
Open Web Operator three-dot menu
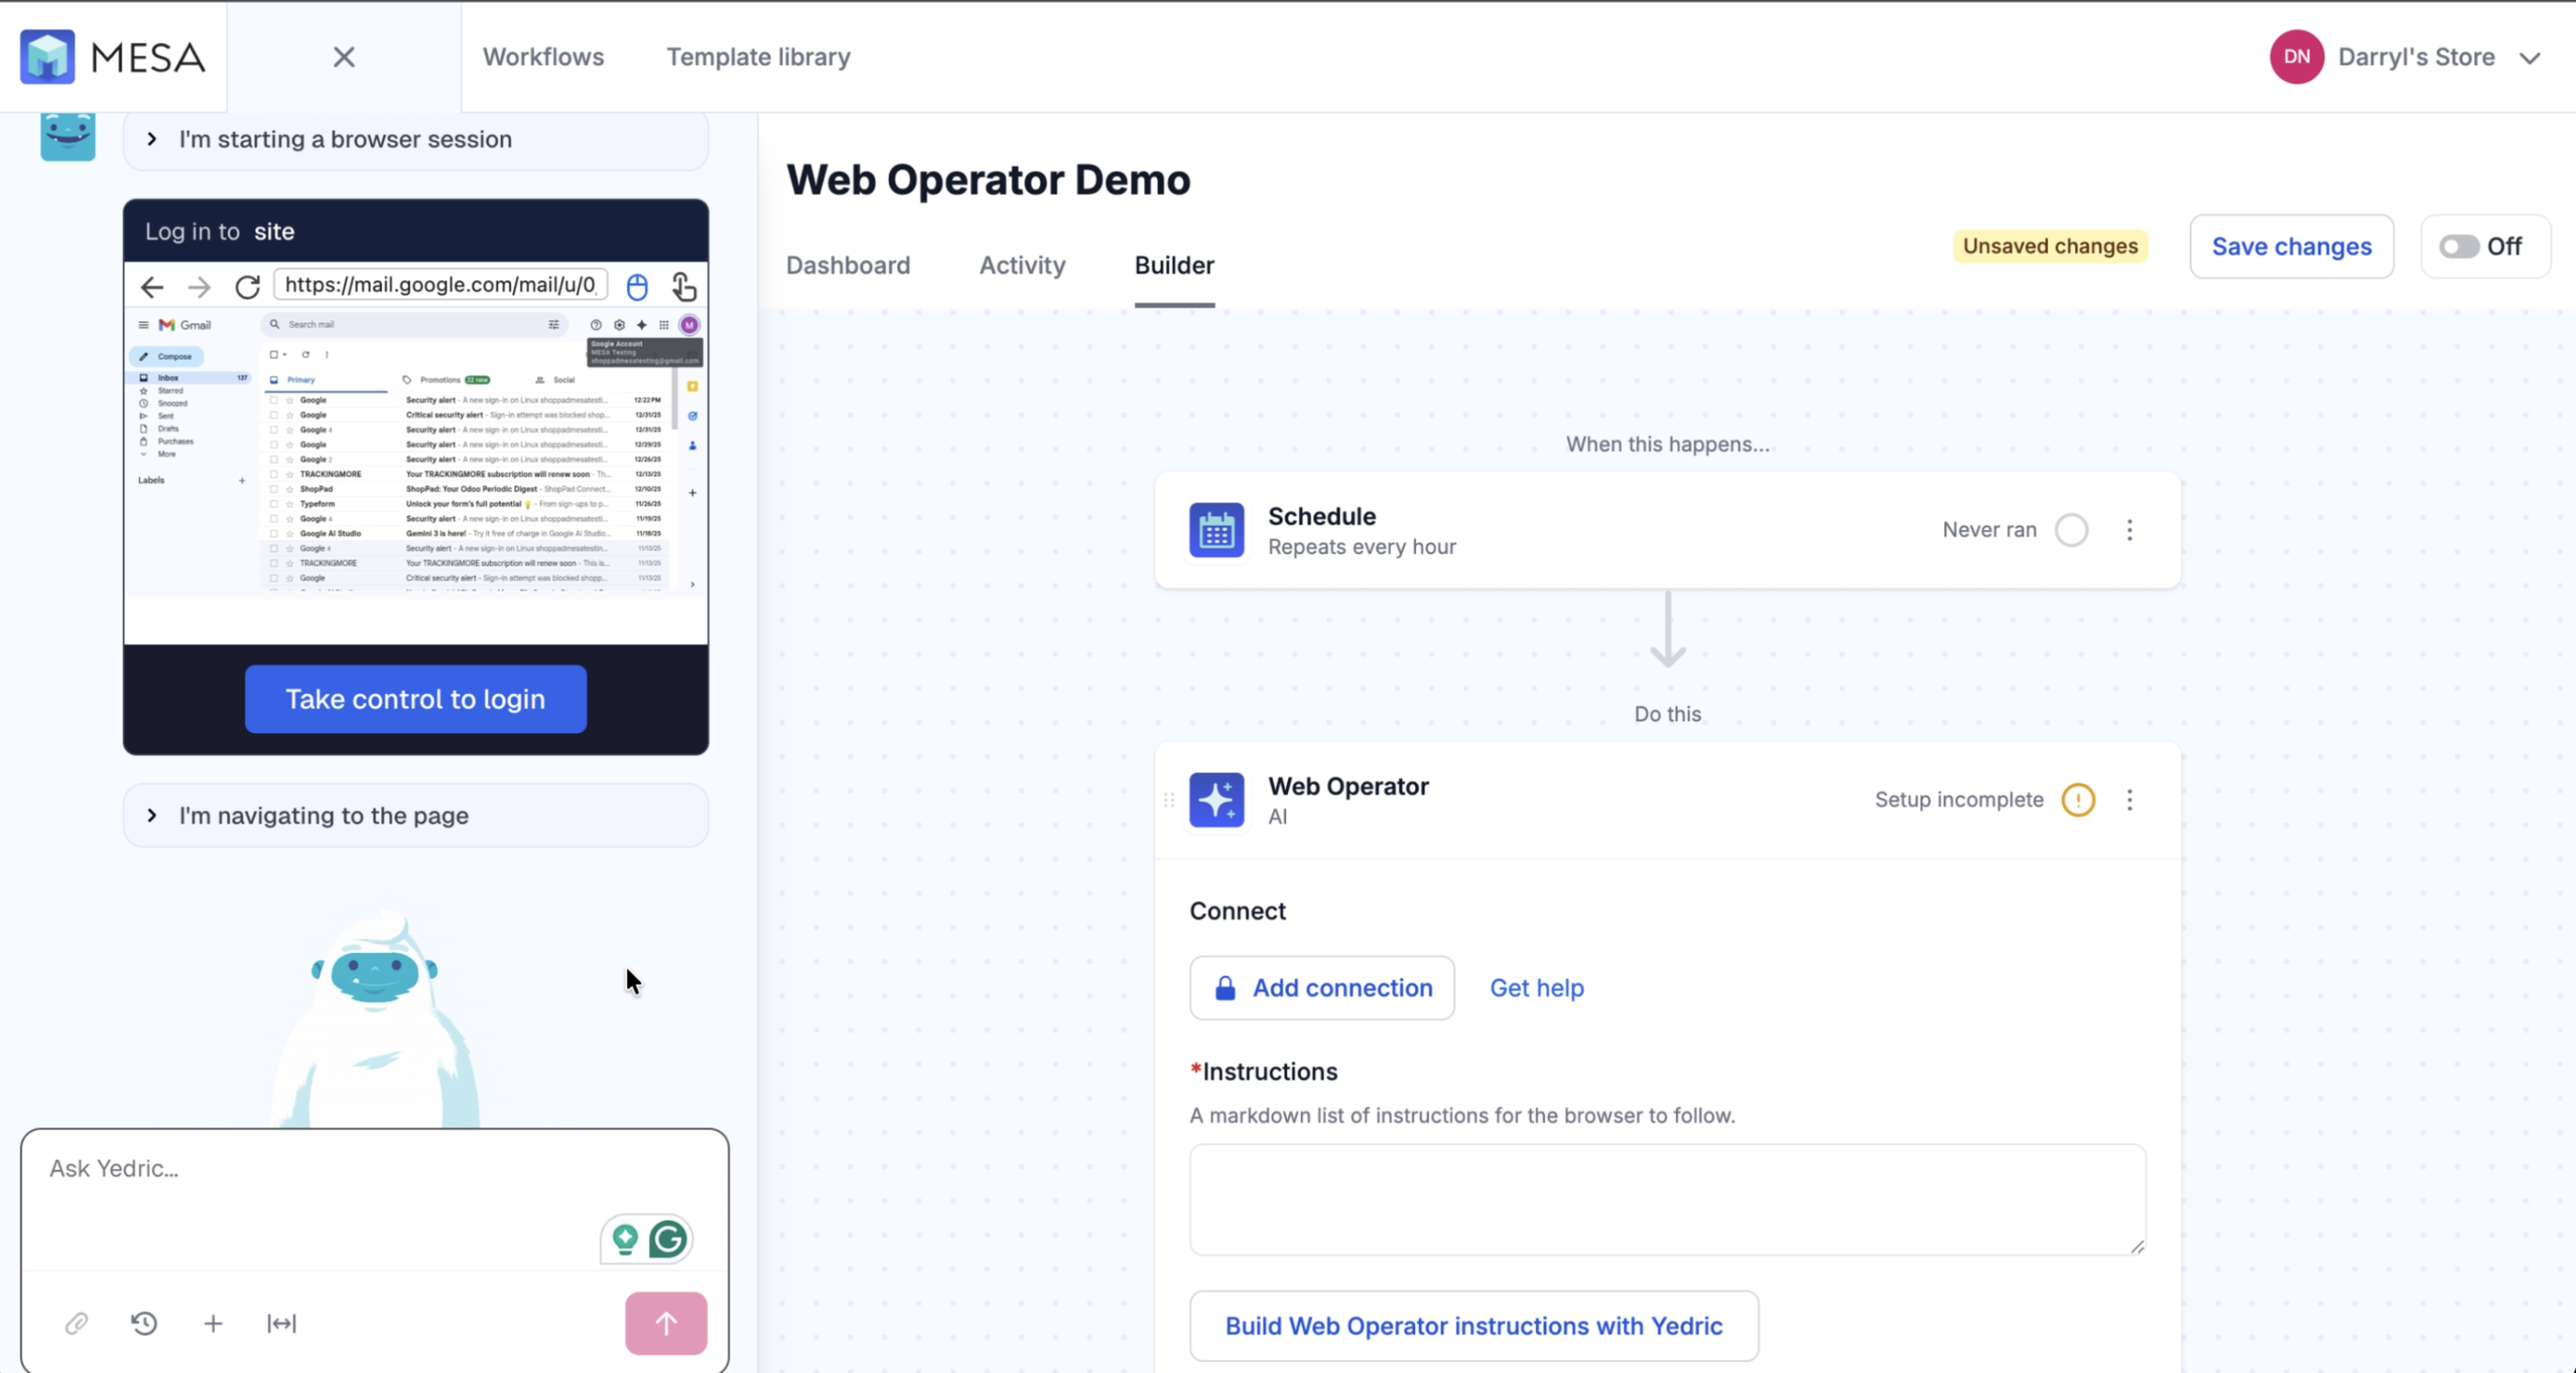coord(2129,800)
